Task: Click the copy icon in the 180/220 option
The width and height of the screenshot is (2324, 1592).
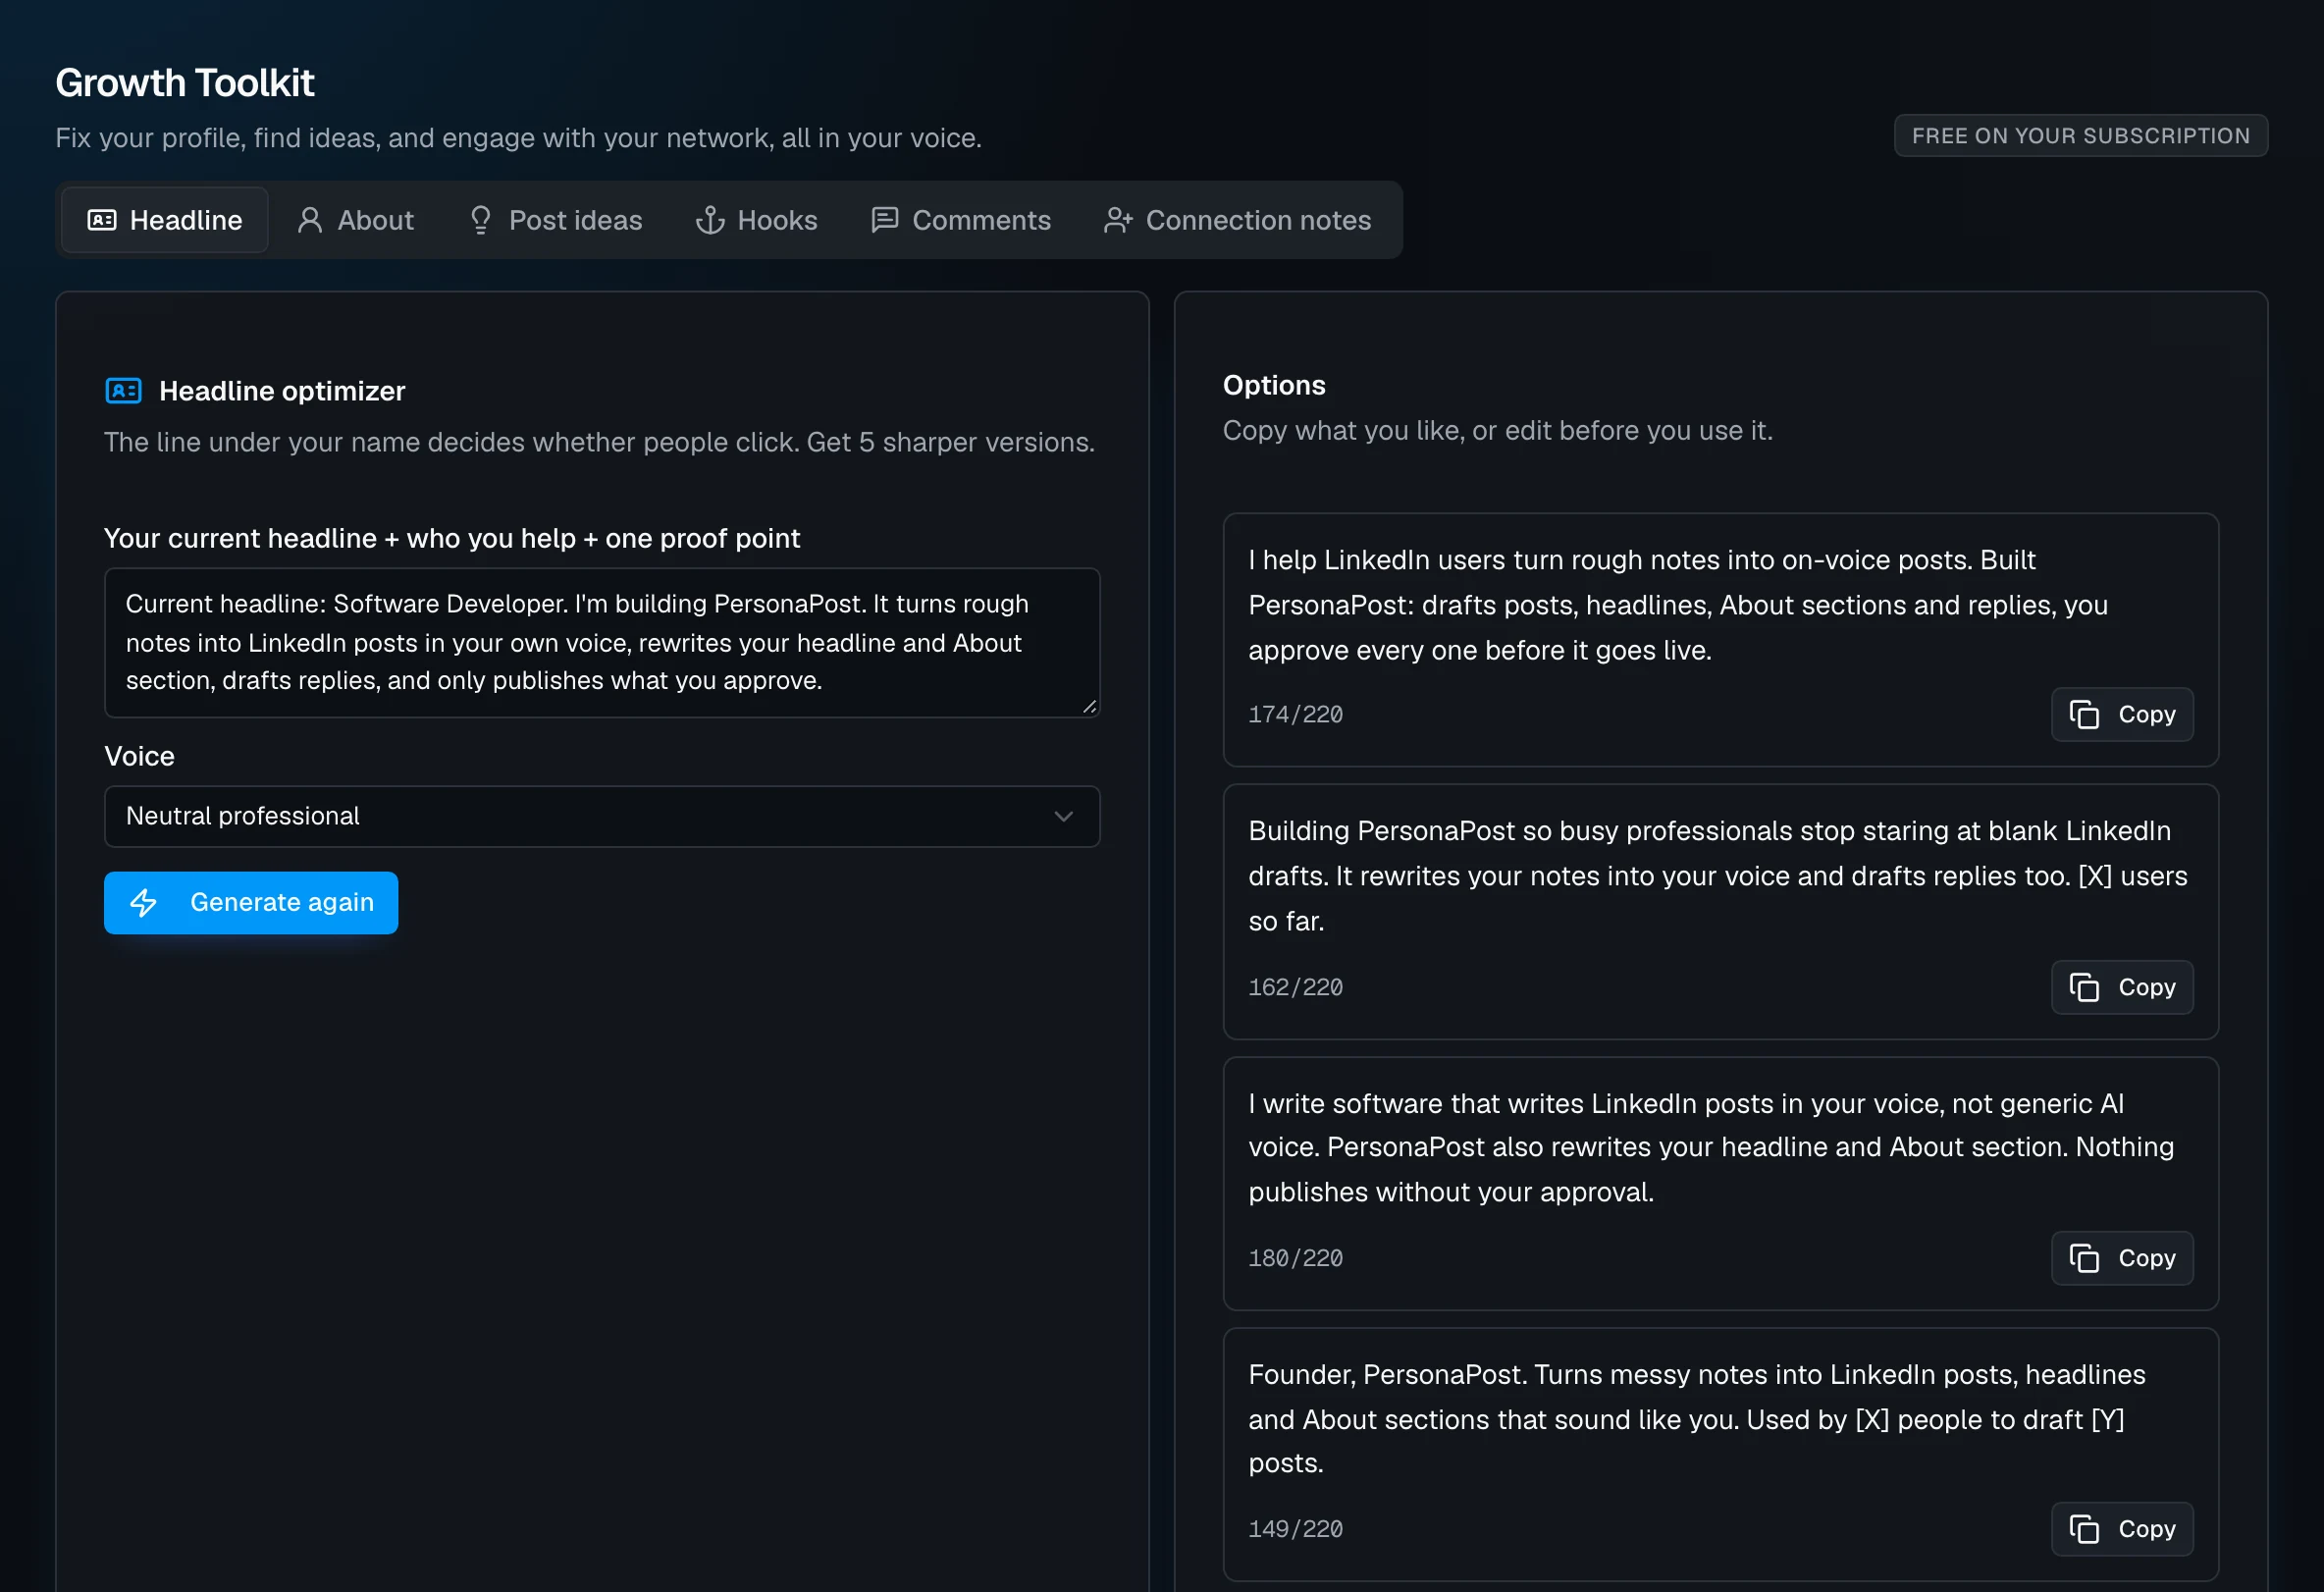Action: 2084,1259
